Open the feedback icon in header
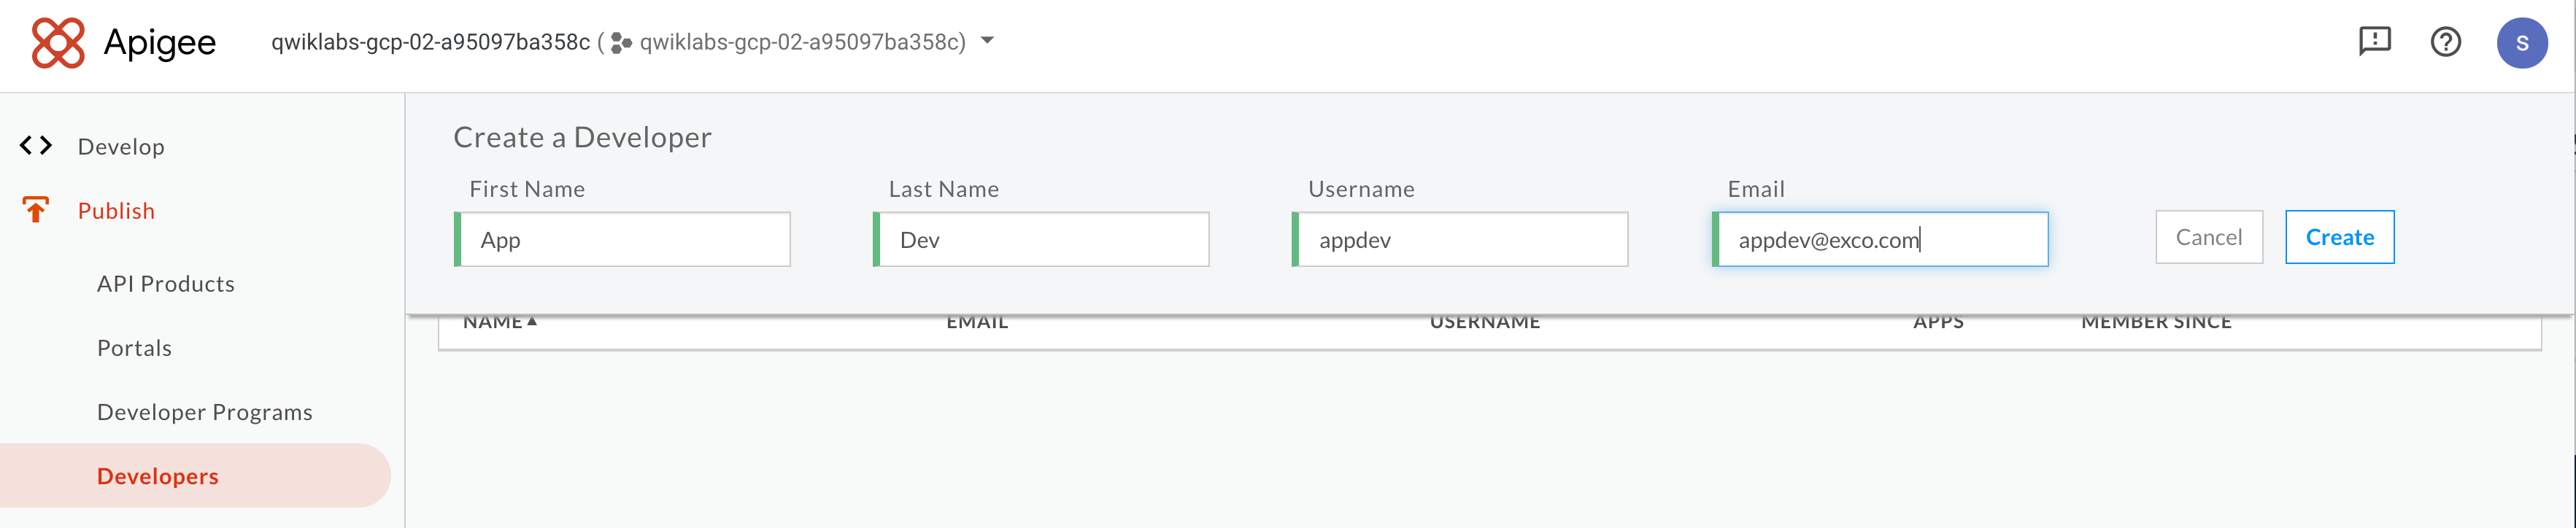This screenshot has width=2576, height=528. click(x=2374, y=42)
